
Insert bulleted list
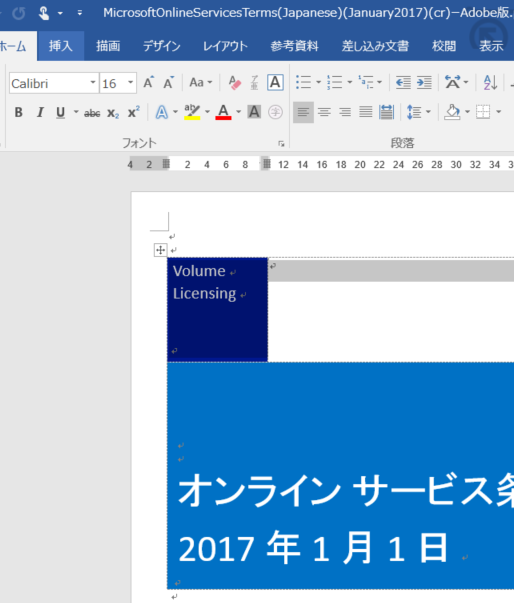tap(303, 82)
